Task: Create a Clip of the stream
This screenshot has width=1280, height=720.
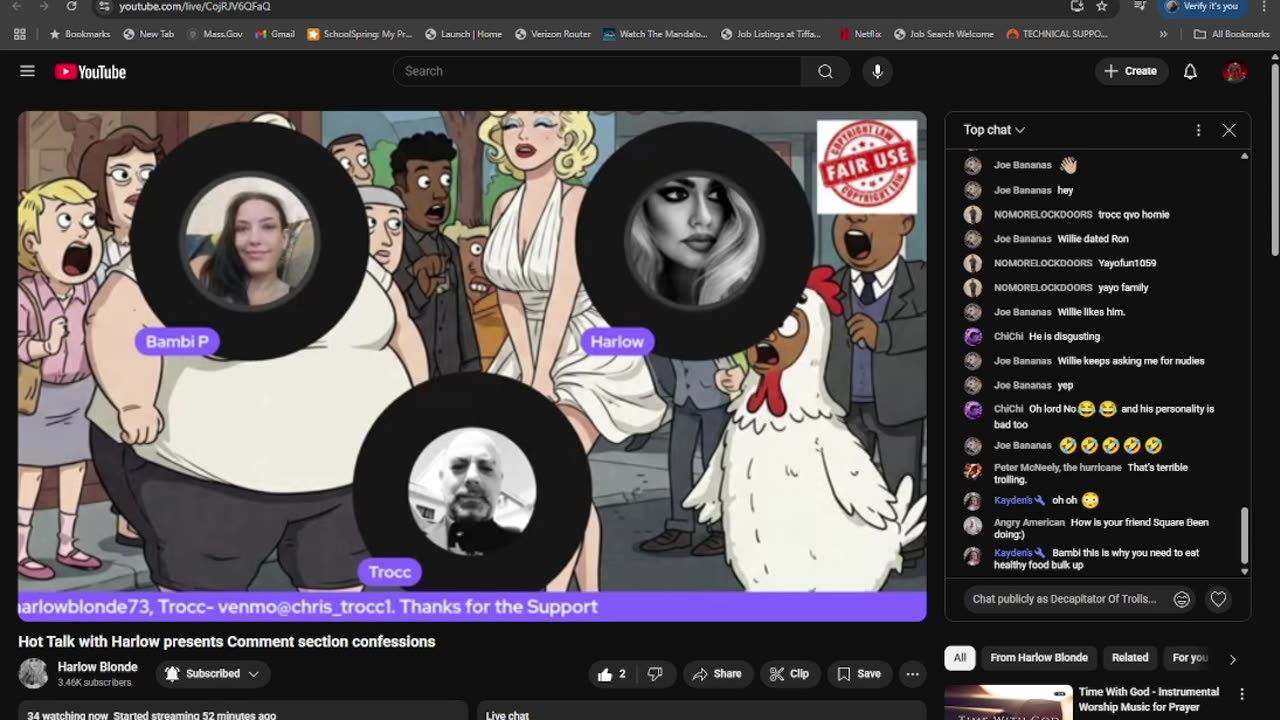Action: (x=789, y=674)
